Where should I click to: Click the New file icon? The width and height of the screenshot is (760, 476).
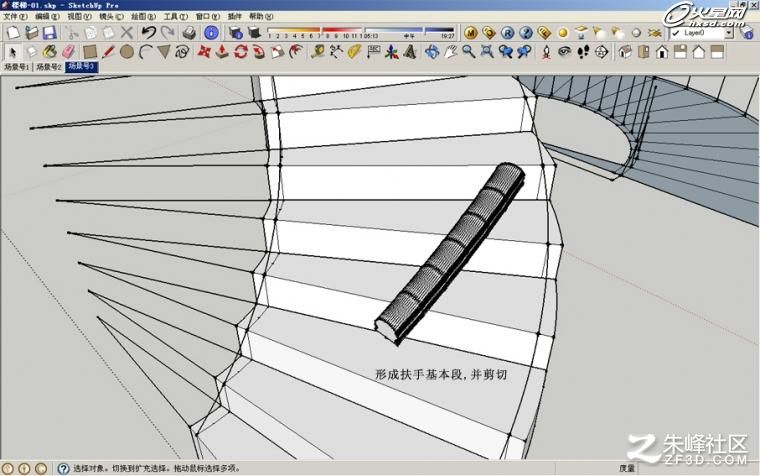[13, 33]
